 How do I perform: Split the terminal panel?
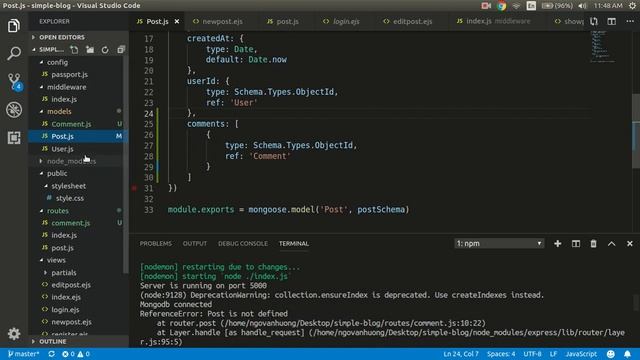pyautogui.click(x=576, y=244)
